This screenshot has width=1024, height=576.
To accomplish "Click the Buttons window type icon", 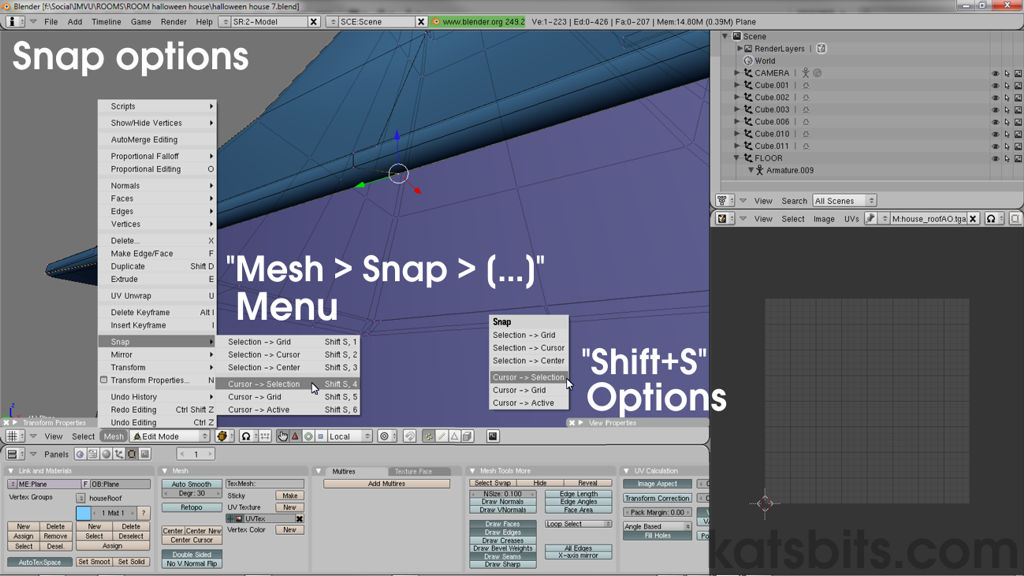I will click(x=16, y=454).
